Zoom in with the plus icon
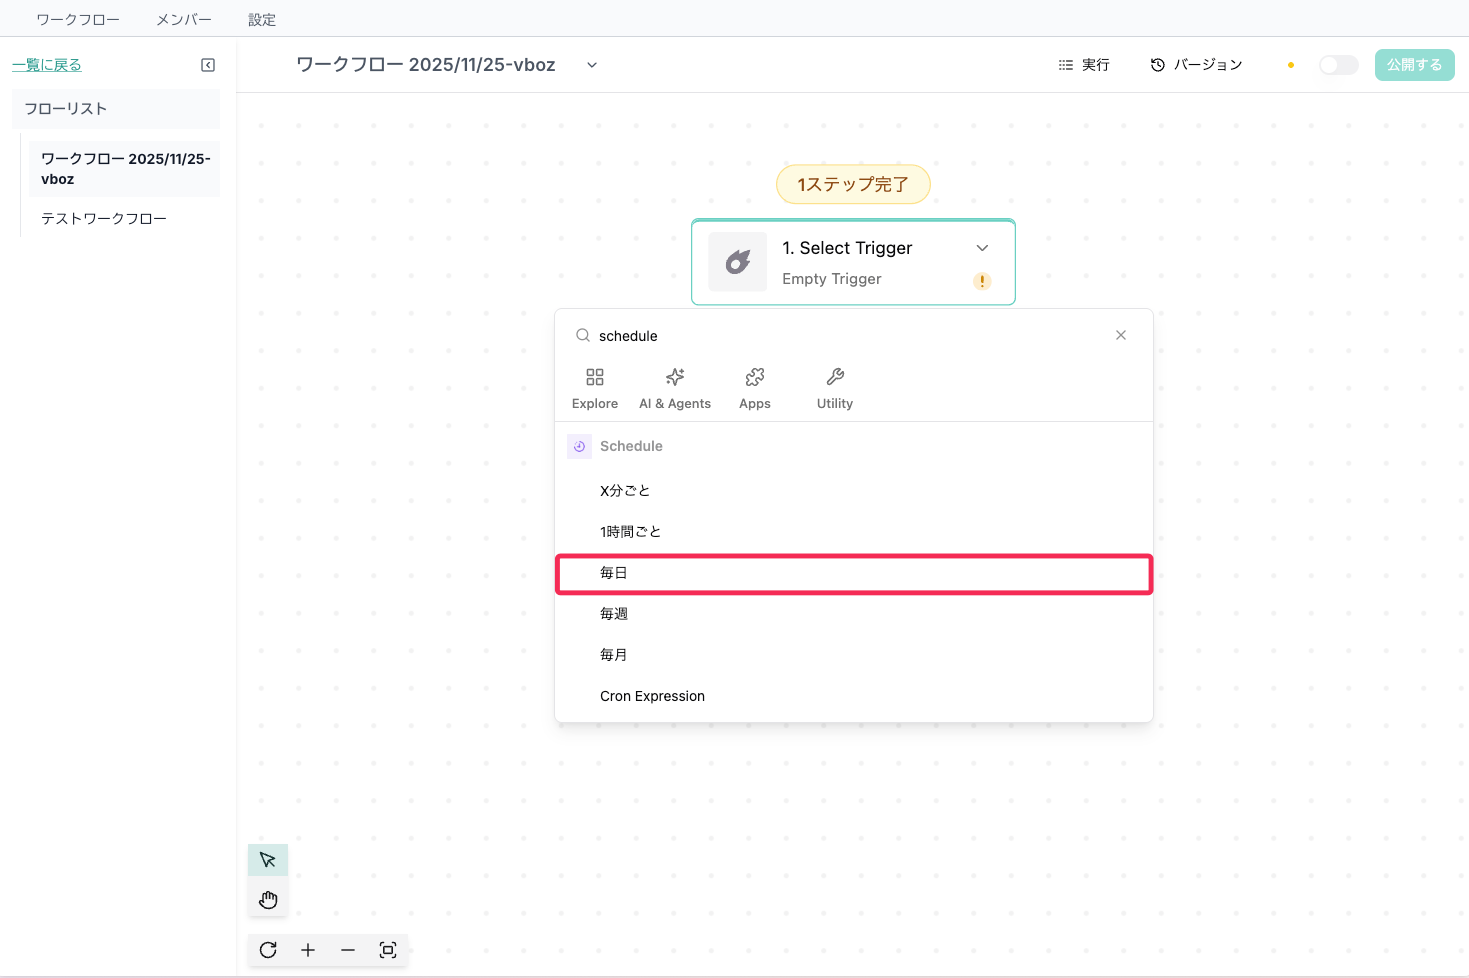The height and width of the screenshot is (978, 1469). pos(308,950)
